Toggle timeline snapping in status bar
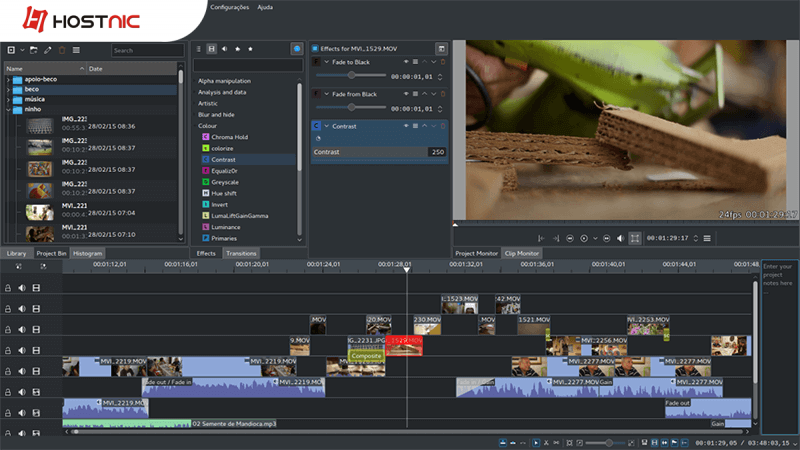800x450 pixels. 685,443
